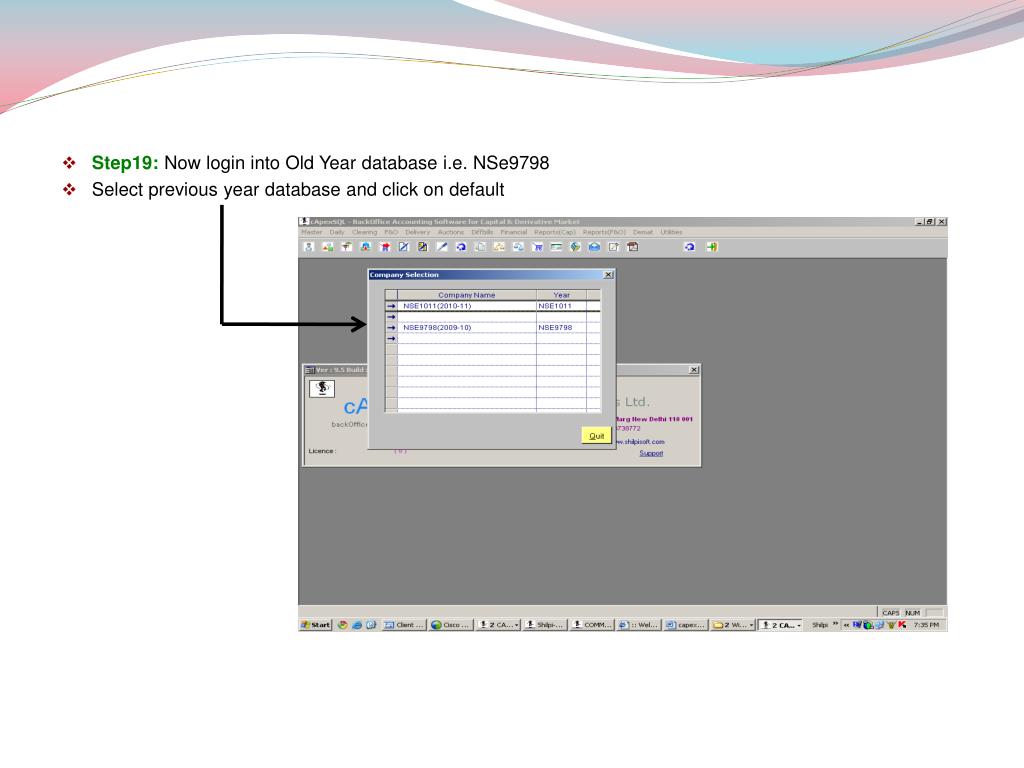Click the red K system tray icon
The width and height of the screenshot is (1024, 768).
[x=902, y=625]
